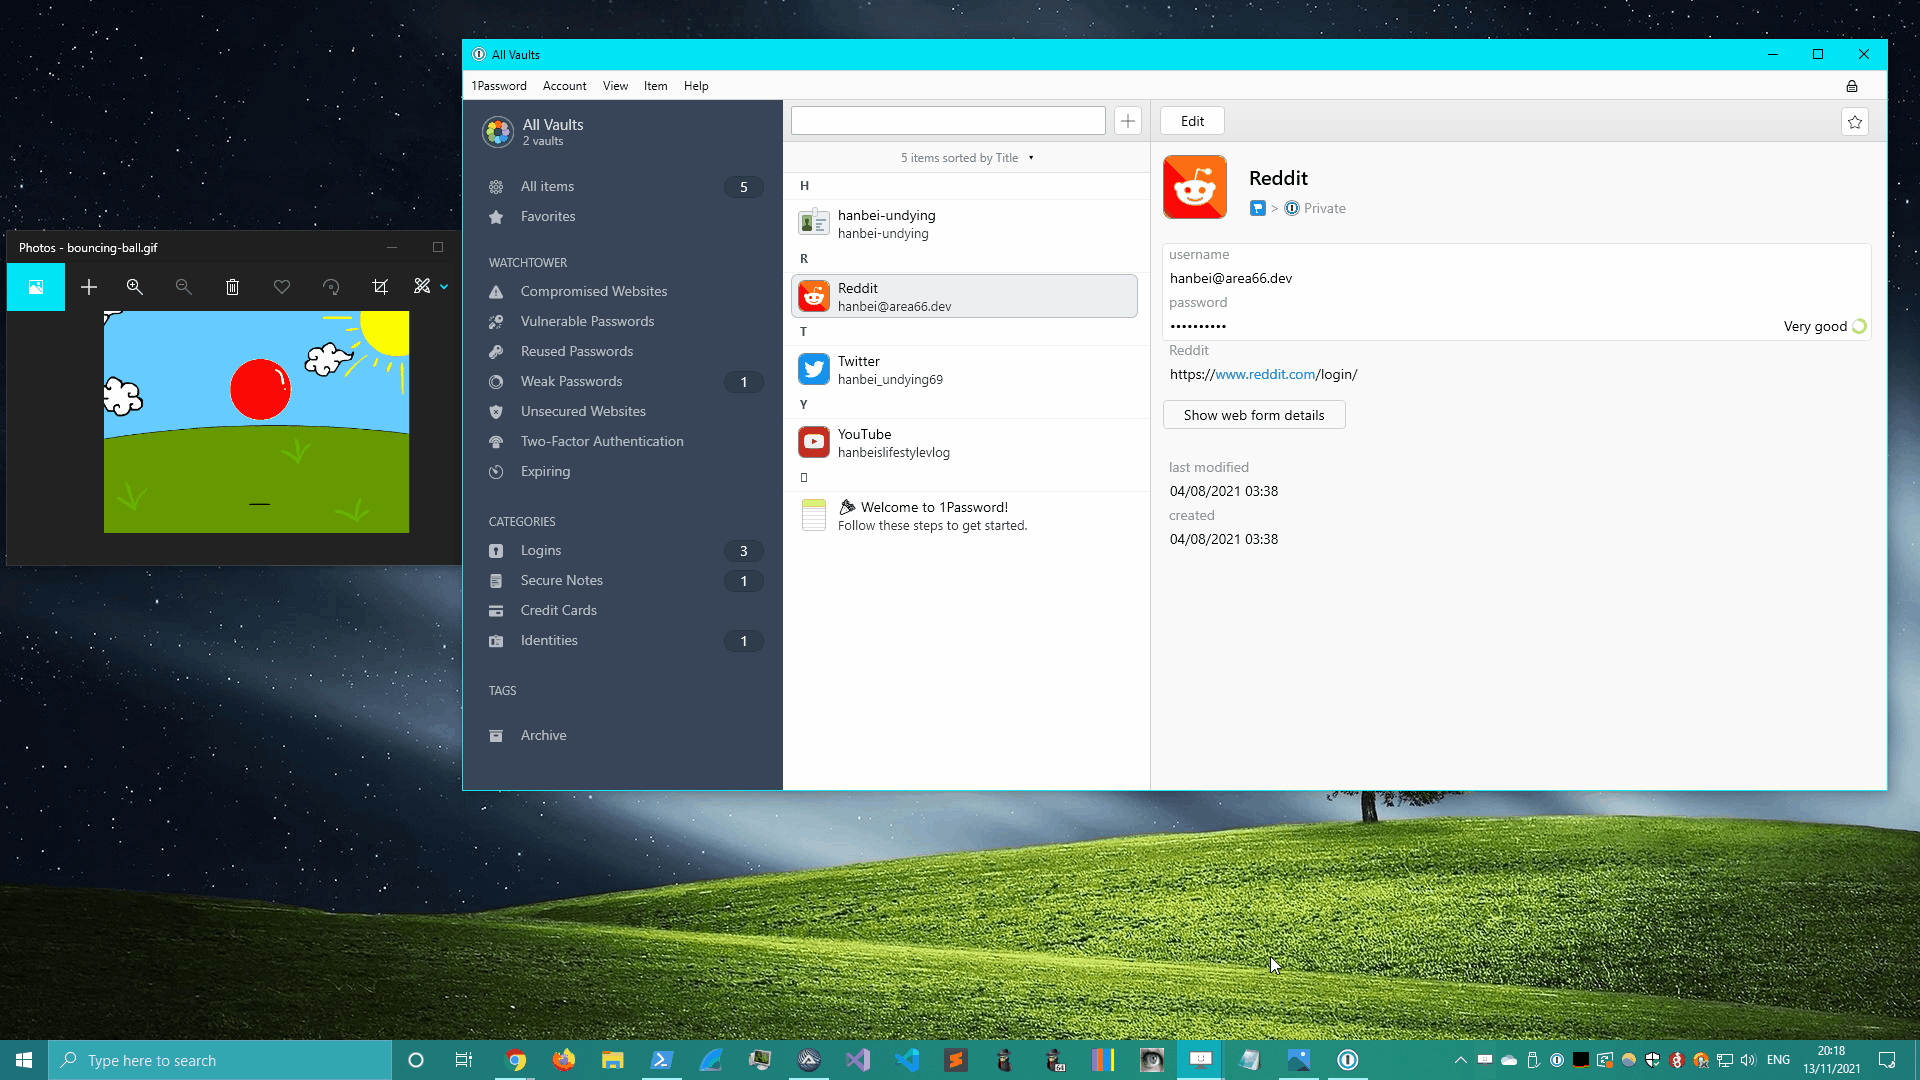
Task: Open PowerShell from taskbar
Action: point(662,1060)
